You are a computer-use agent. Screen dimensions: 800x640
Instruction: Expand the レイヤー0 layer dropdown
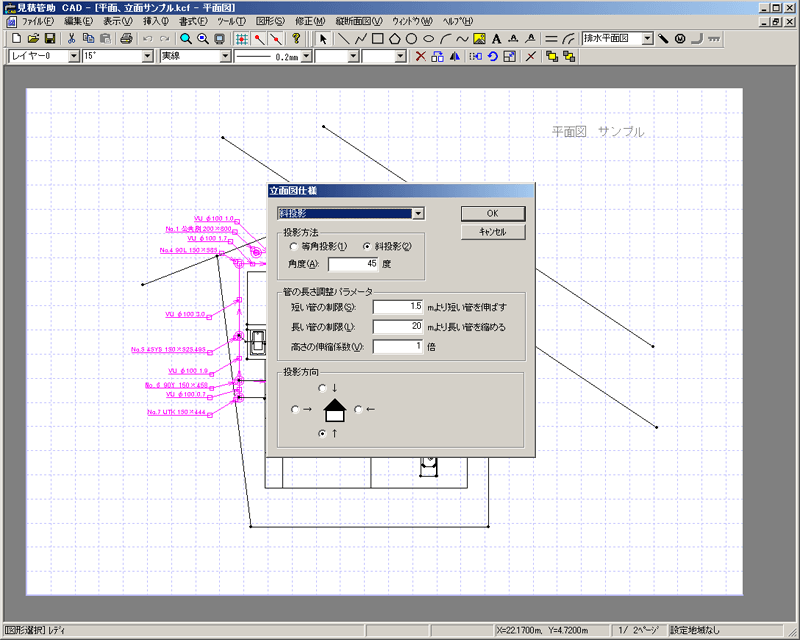[x=74, y=56]
